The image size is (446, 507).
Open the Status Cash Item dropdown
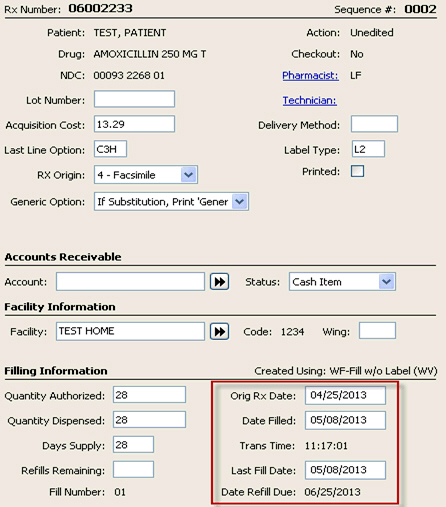coord(342,282)
